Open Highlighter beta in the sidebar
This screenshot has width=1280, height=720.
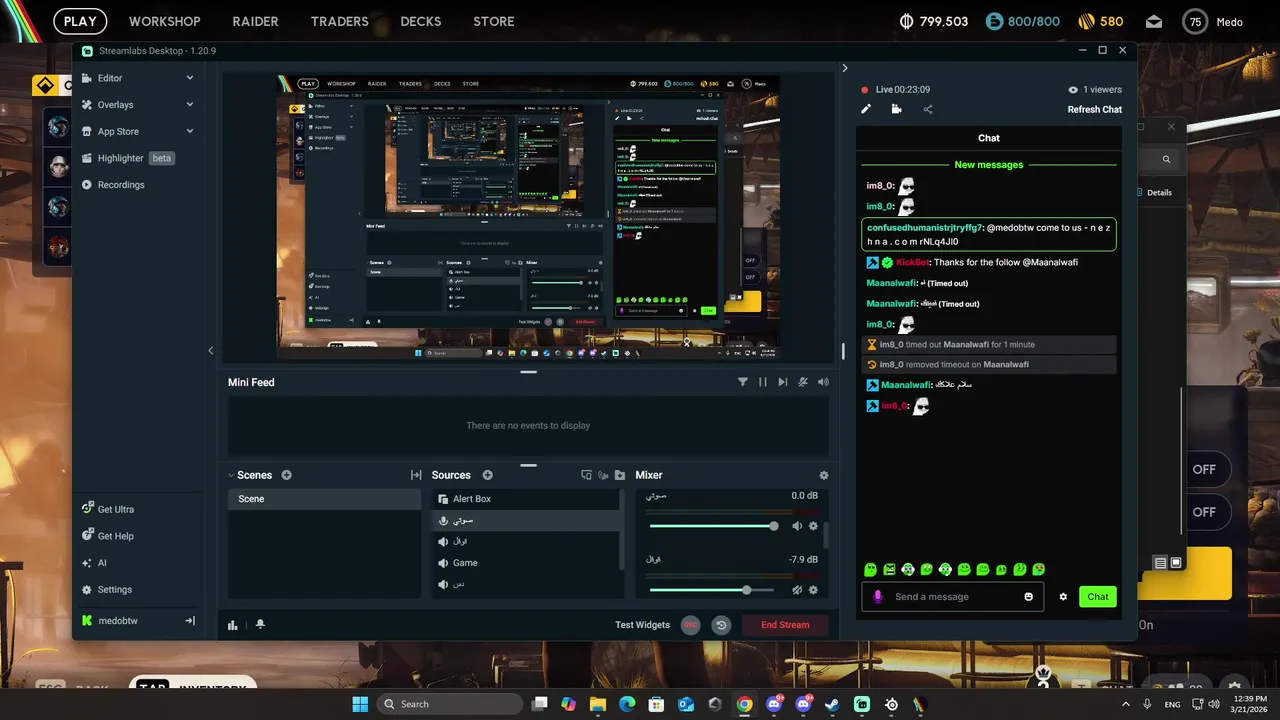[x=128, y=158]
